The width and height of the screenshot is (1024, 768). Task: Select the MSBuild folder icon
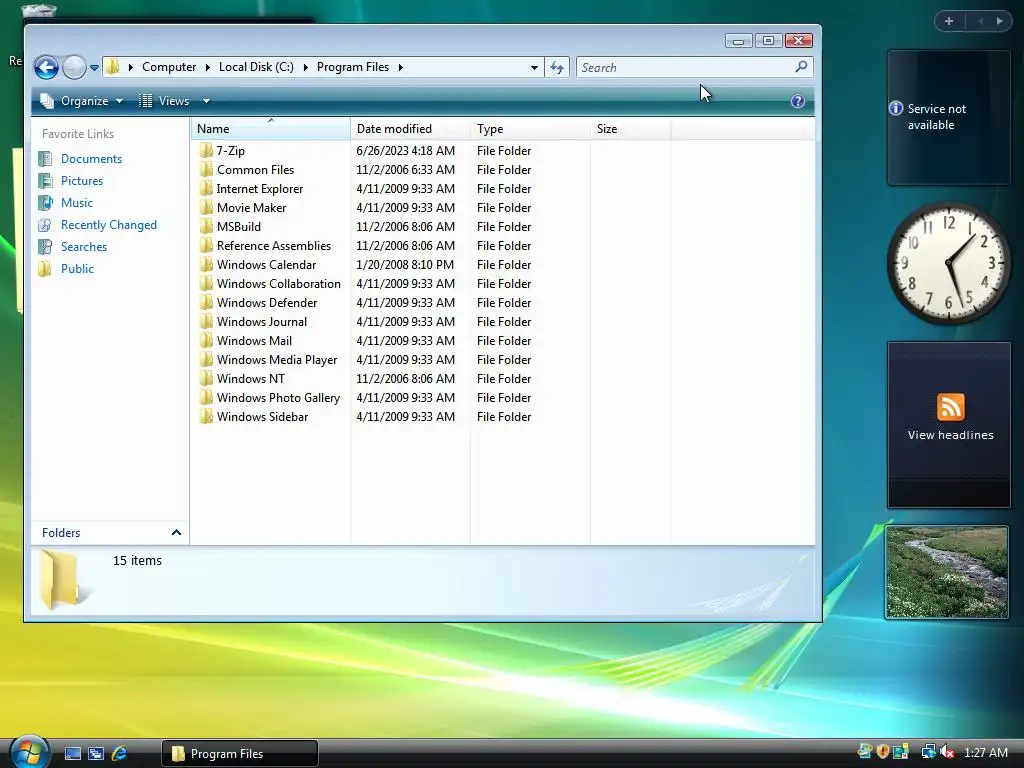[x=206, y=226]
